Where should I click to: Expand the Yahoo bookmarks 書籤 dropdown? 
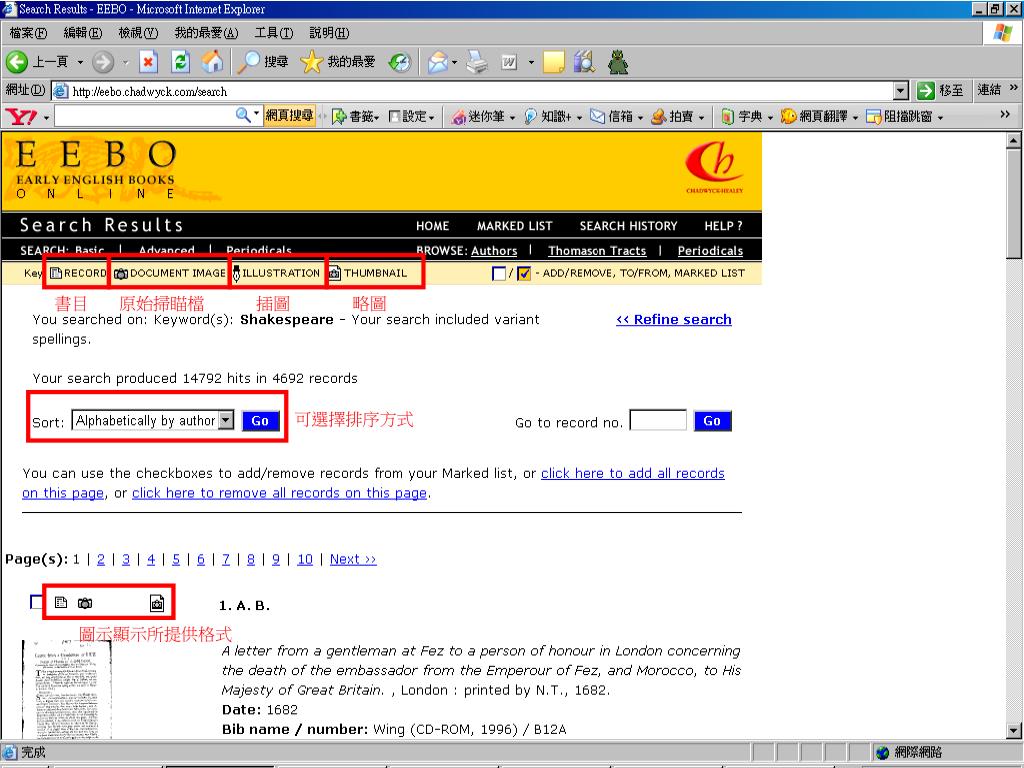(x=377, y=118)
